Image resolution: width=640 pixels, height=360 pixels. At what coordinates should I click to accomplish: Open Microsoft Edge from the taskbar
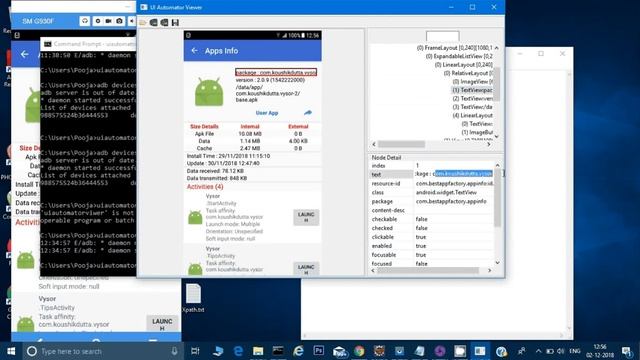coord(238,351)
